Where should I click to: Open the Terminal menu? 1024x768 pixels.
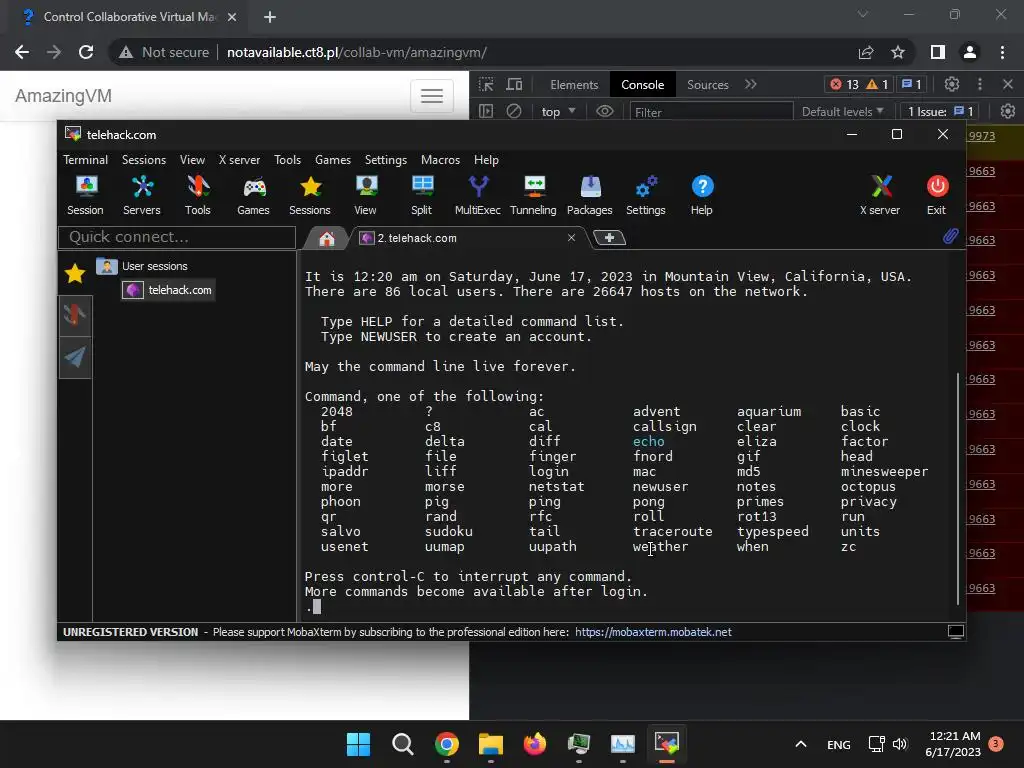pyautogui.click(x=86, y=160)
